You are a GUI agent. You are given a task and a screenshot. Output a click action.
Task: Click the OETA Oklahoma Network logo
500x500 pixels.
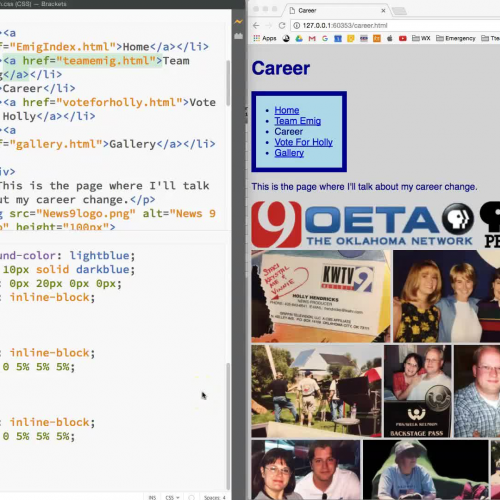tap(390, 224)
